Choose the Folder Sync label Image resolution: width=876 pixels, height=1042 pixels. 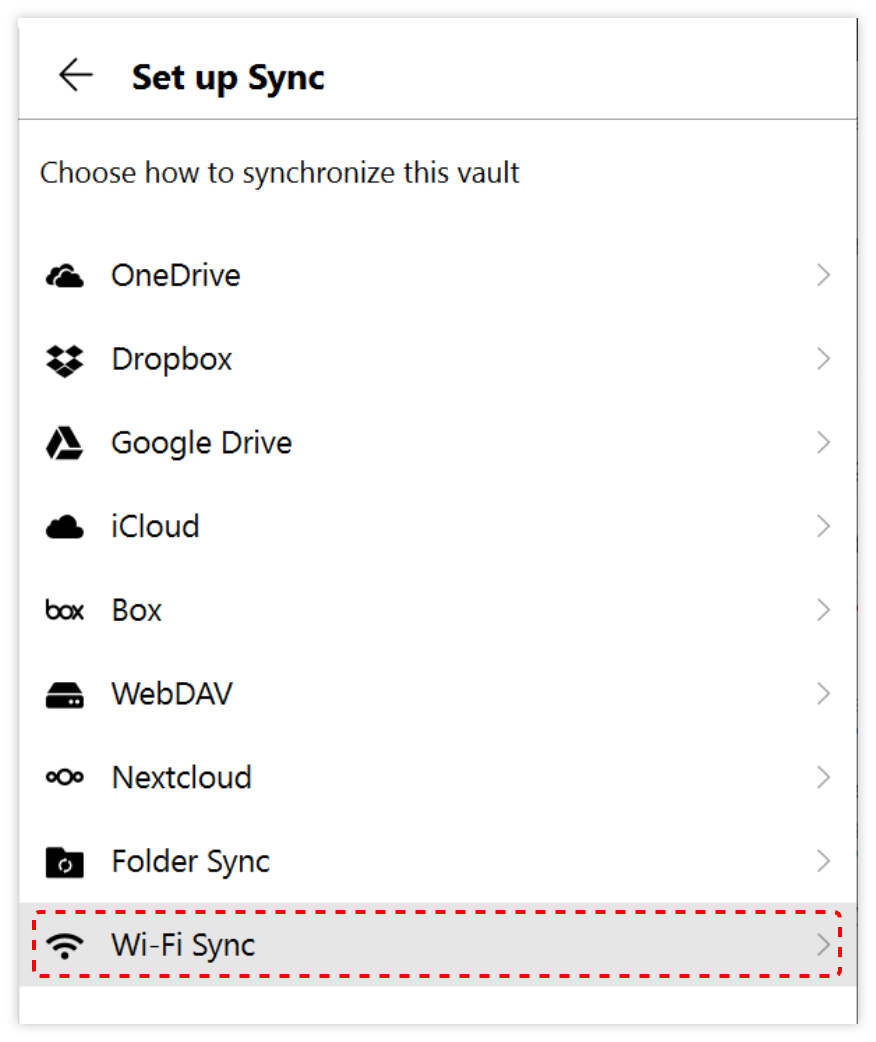(191, 863)
